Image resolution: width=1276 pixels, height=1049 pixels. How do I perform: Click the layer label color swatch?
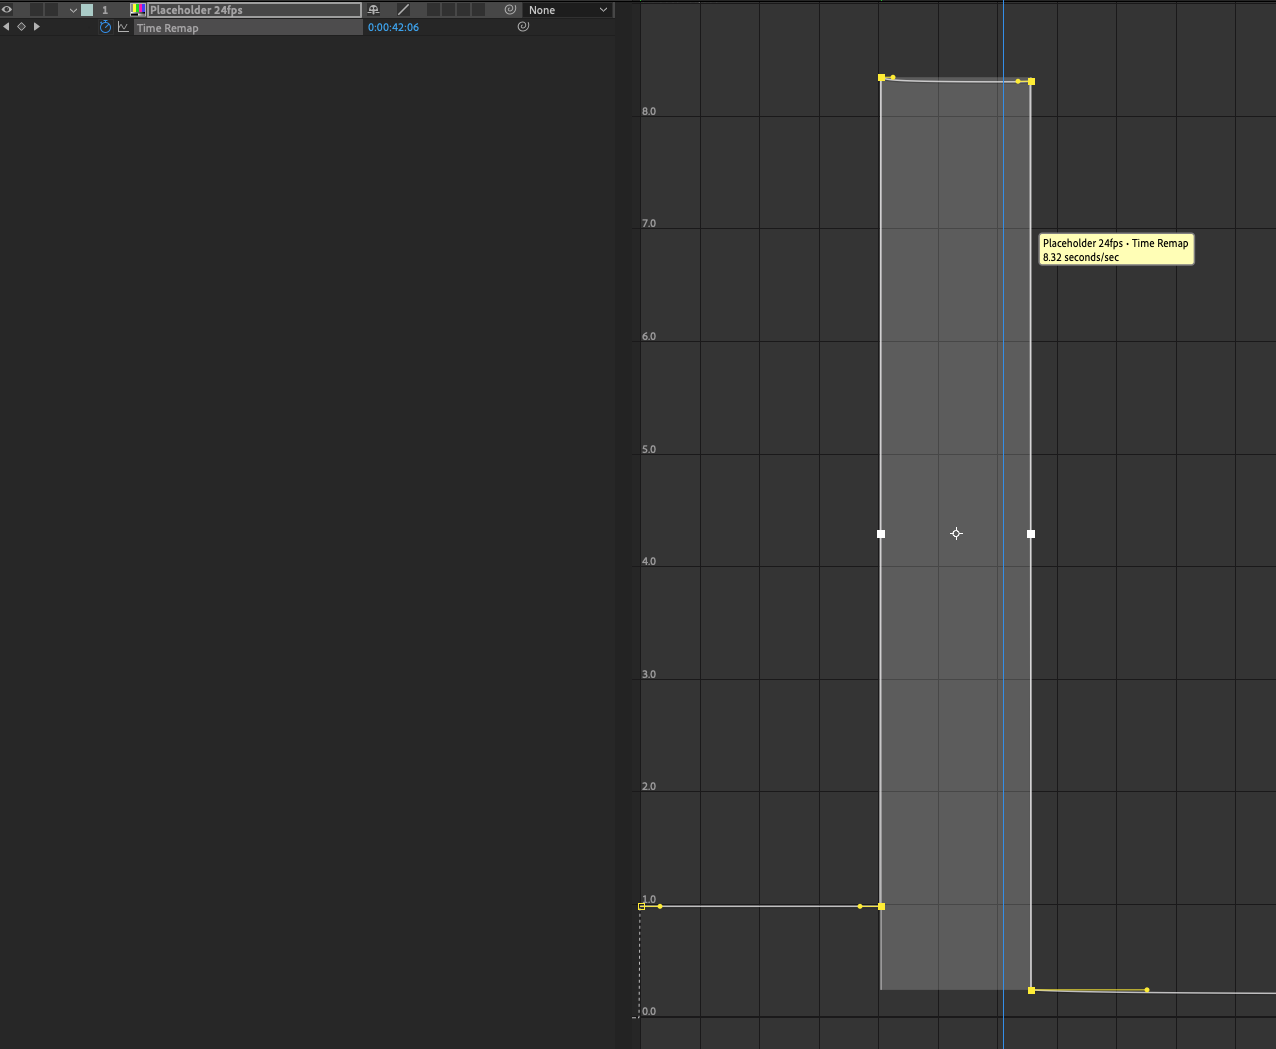(x=87, y=10)
